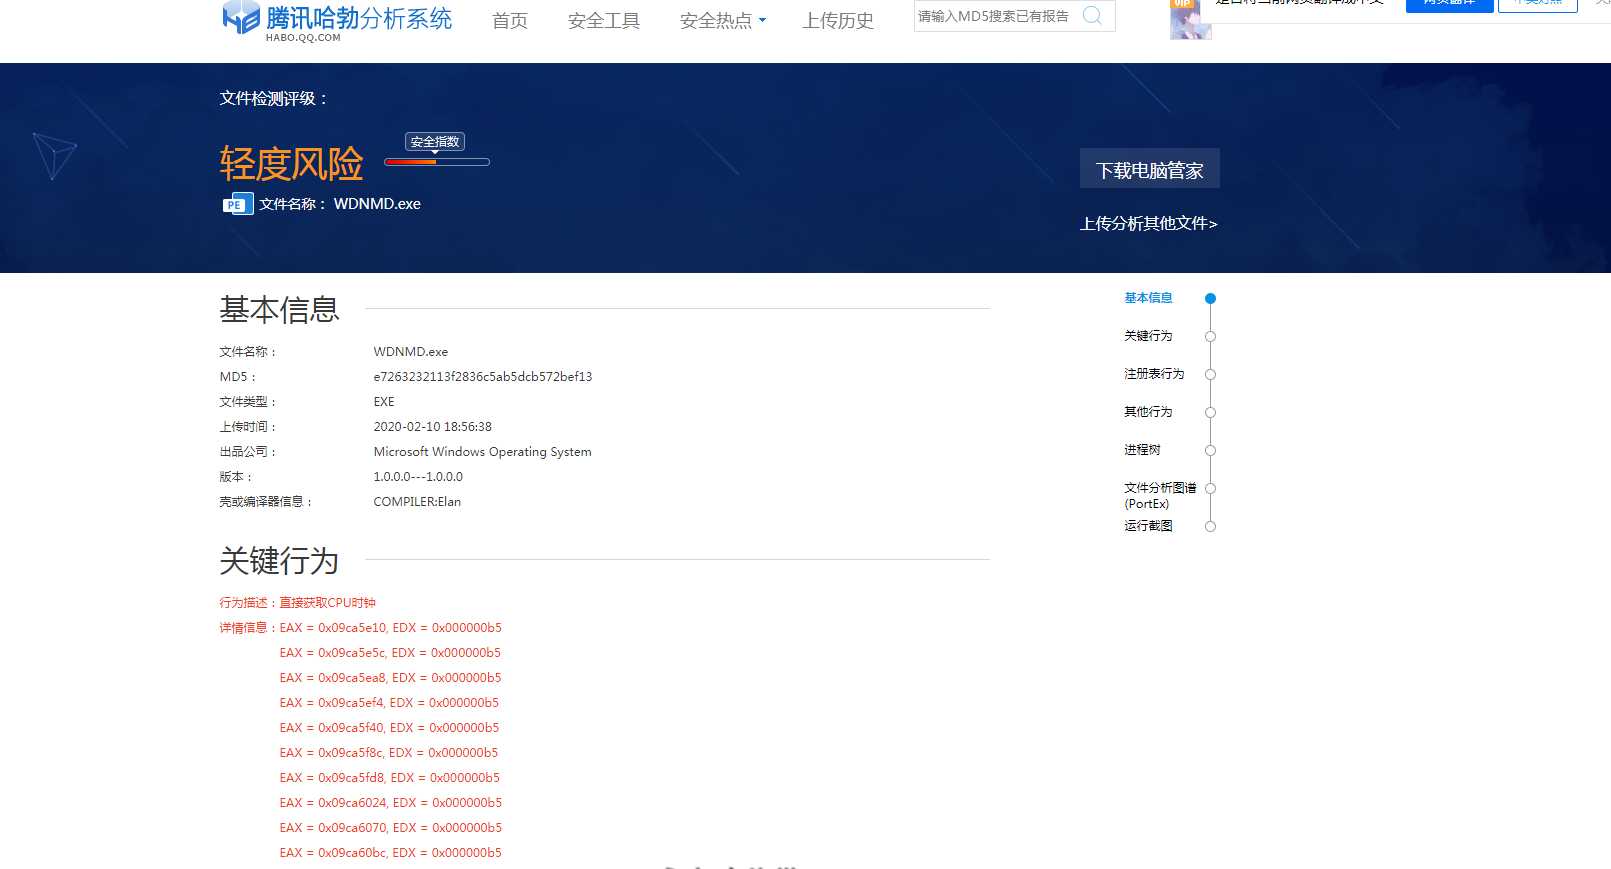Click row EAX = 0x09ca6024
This screenshot has width=1611, height=869.
390,803
